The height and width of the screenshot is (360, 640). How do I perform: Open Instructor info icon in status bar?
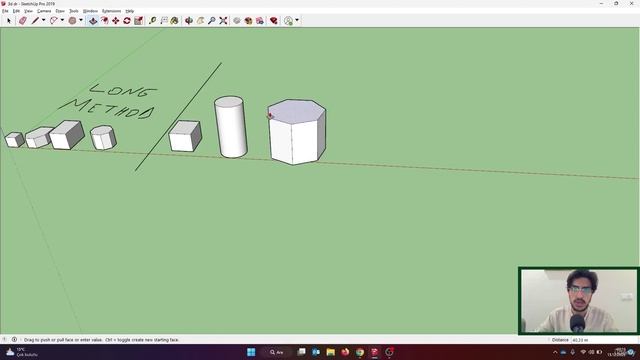click(x=14, y=340)
